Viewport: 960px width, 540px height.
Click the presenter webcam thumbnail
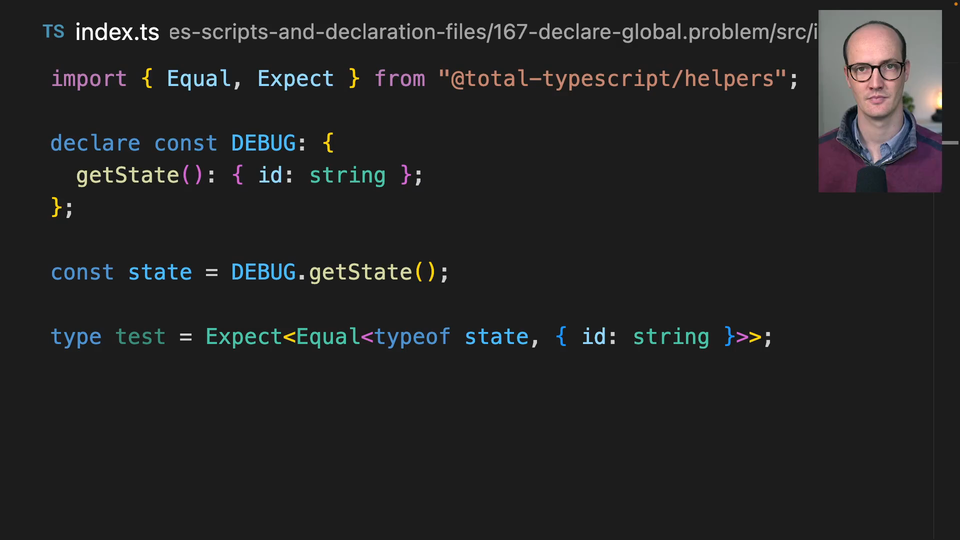point(879,101)
